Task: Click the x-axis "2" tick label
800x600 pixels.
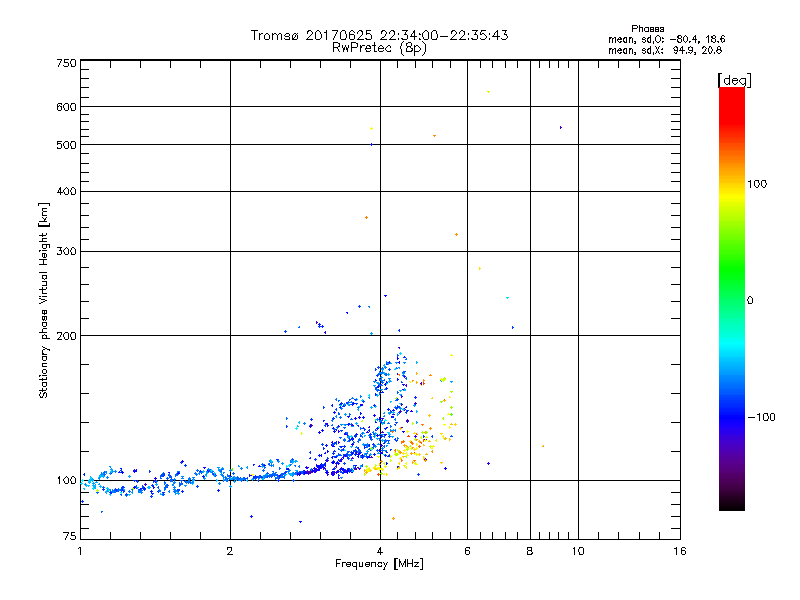Action: click(230, 551)
